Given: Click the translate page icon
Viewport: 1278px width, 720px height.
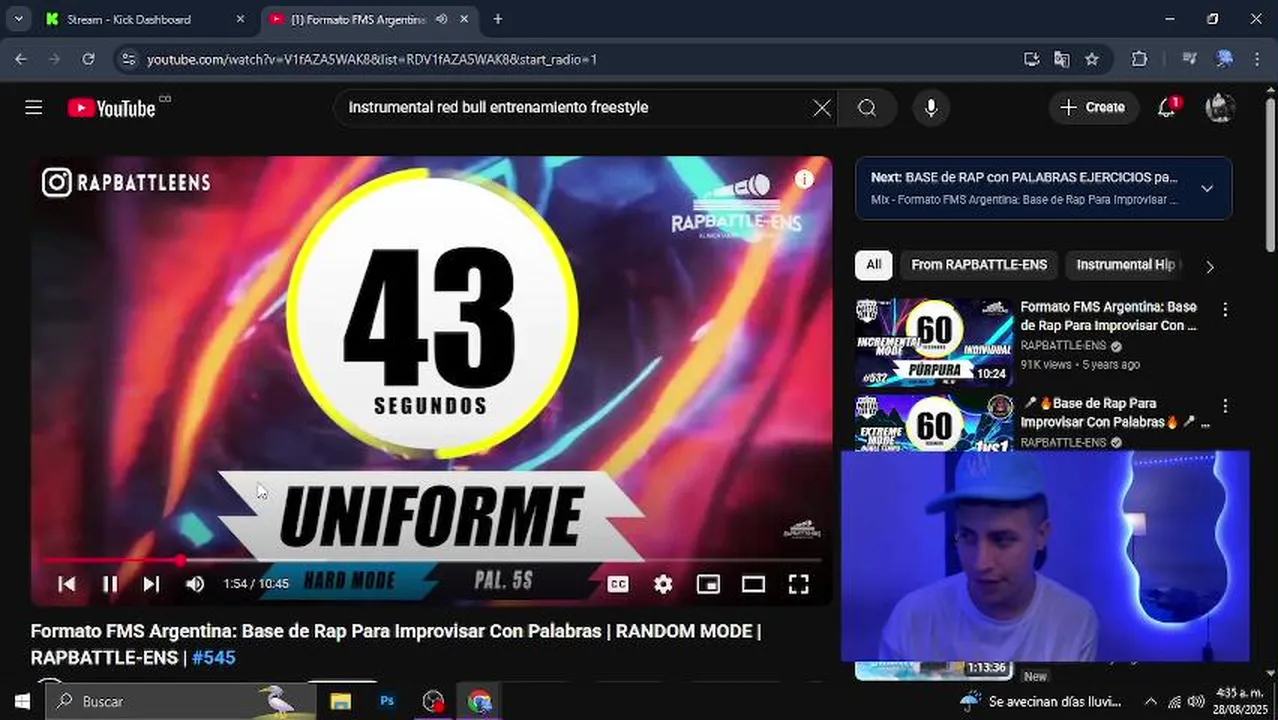Looking at the screenshot, I should tap(1062, 59).
